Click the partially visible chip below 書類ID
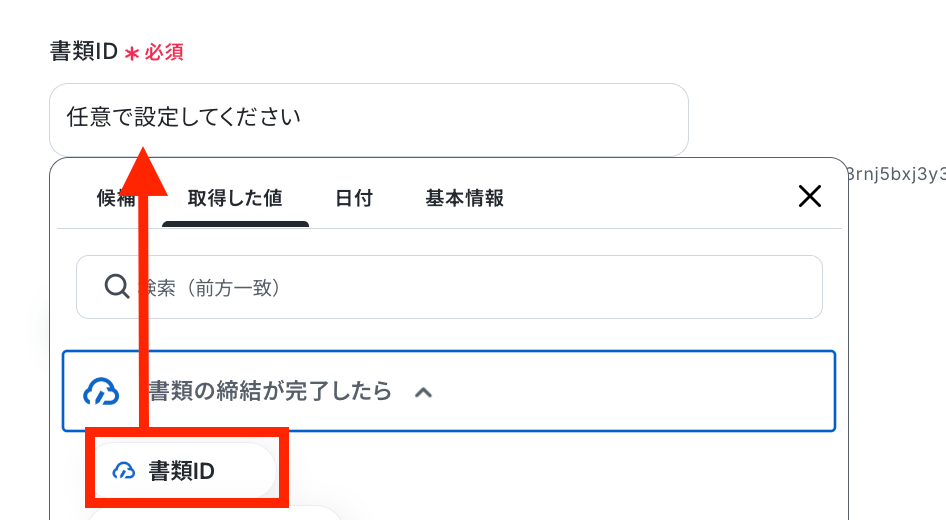This screenshot has width=946, height=520. pyautogui.click(x=214, y=513)
